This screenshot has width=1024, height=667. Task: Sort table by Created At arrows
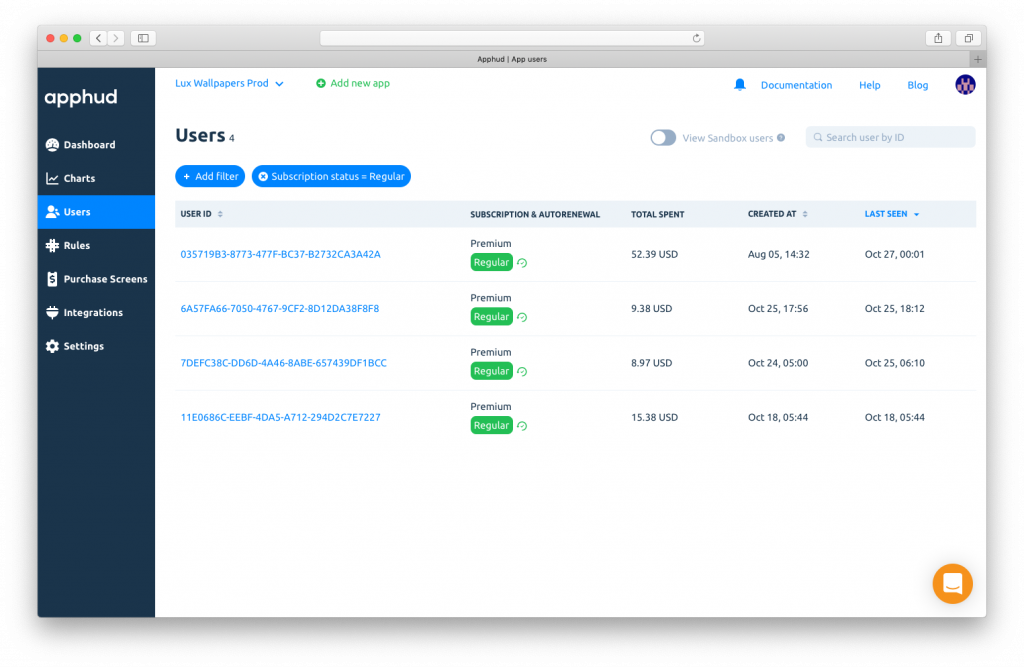[805, 214]
